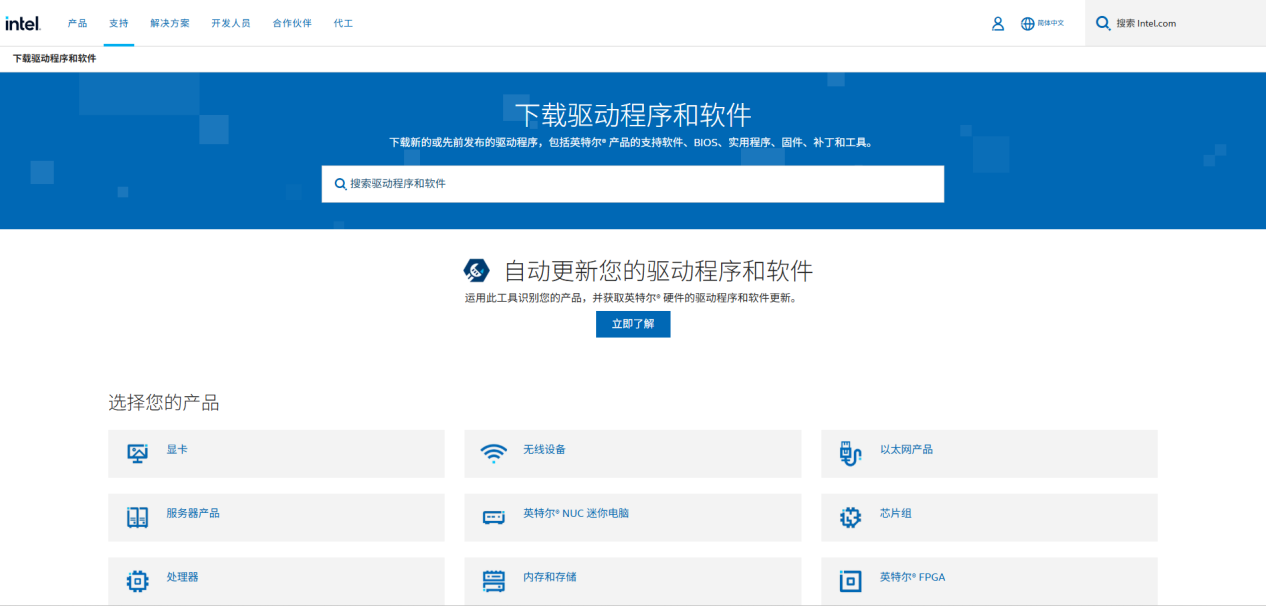This screenshot has width=1266, height=606.
Task: Click the 英特尔 NUC 迷你电脑 icon
Action: [x=494, y=517]
